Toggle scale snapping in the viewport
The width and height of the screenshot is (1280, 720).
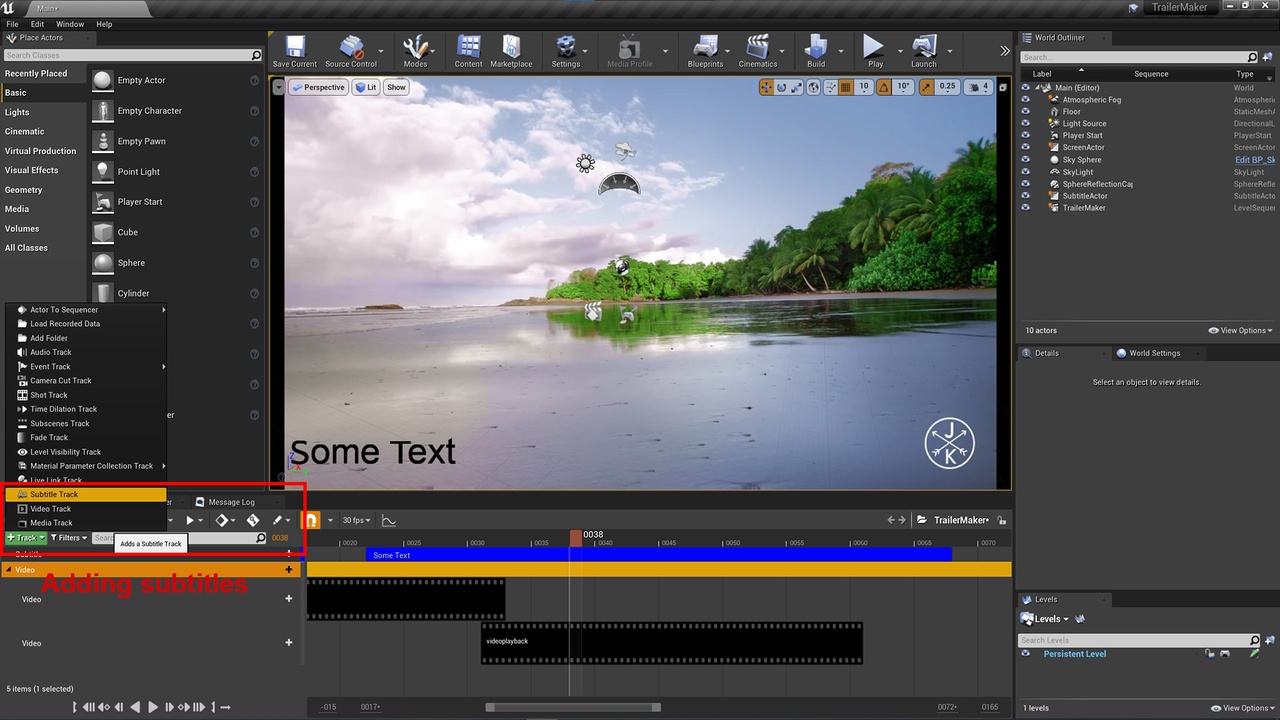tap(927, 87)
